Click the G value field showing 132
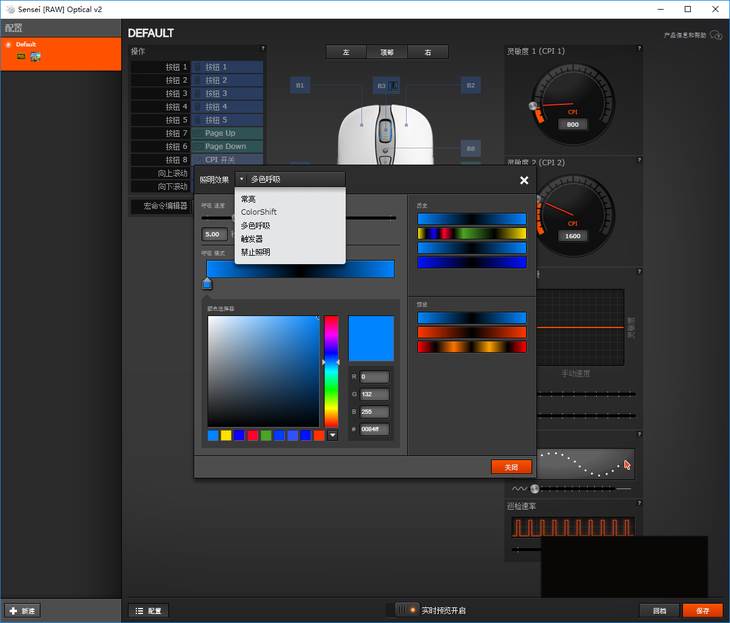The height and width of the screenshot is (623, 730). coord(374,394)
